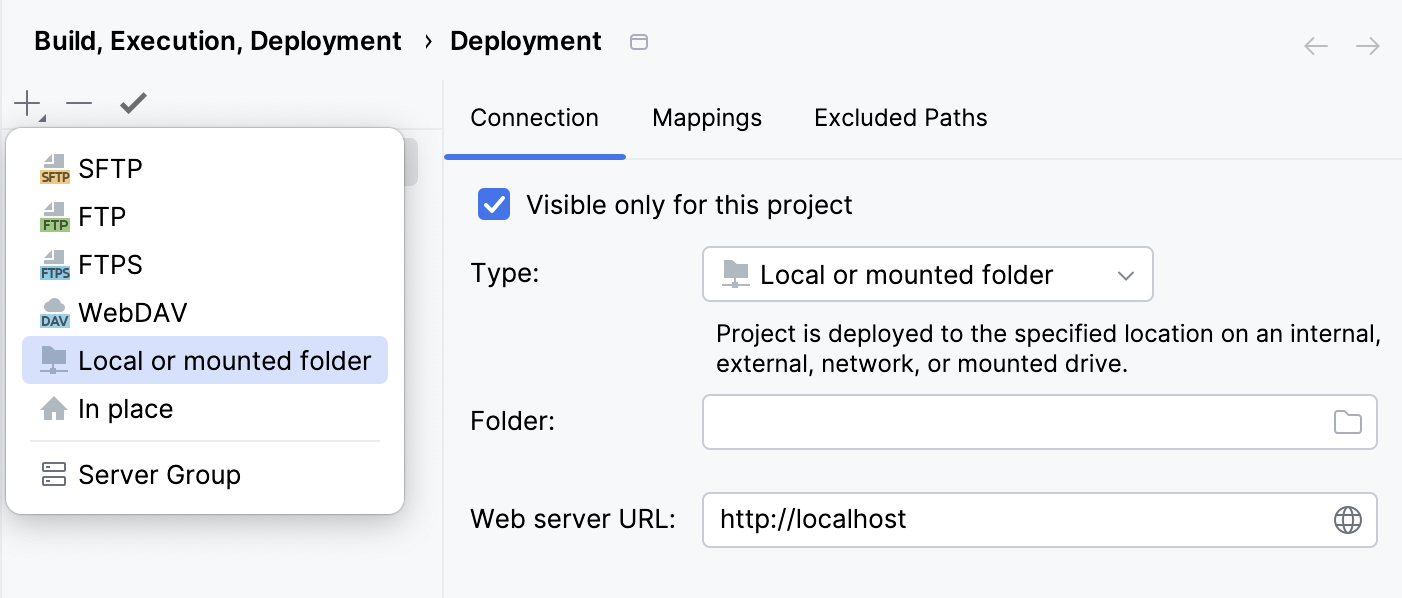Browse for a deployment folder
The width and height of the screenshot is (1402, 598).
tap(1347, 421)
